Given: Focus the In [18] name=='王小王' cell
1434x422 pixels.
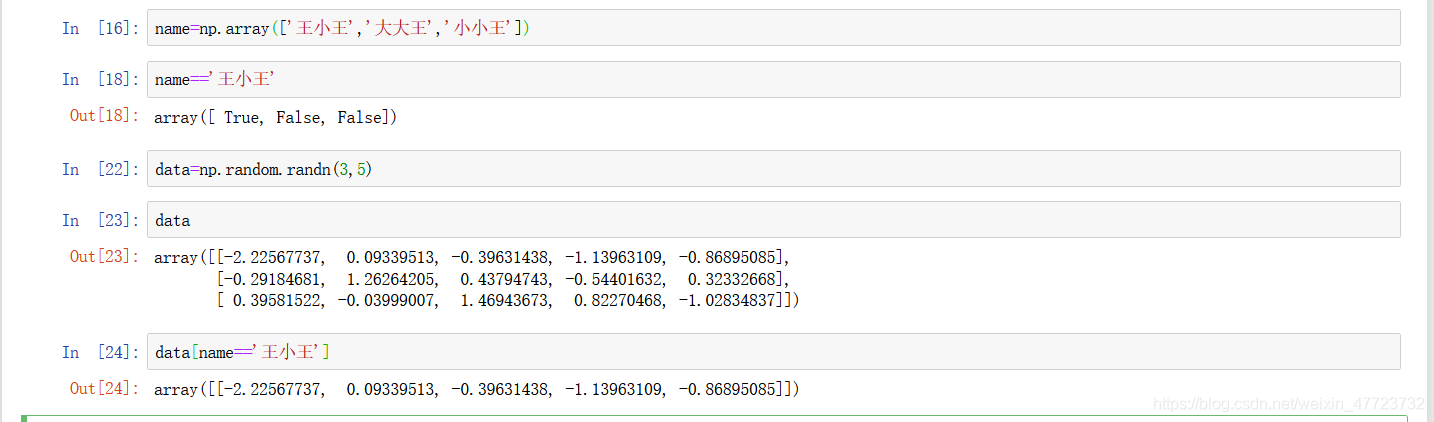Looking at the screenshot, I should coord(772,80).
